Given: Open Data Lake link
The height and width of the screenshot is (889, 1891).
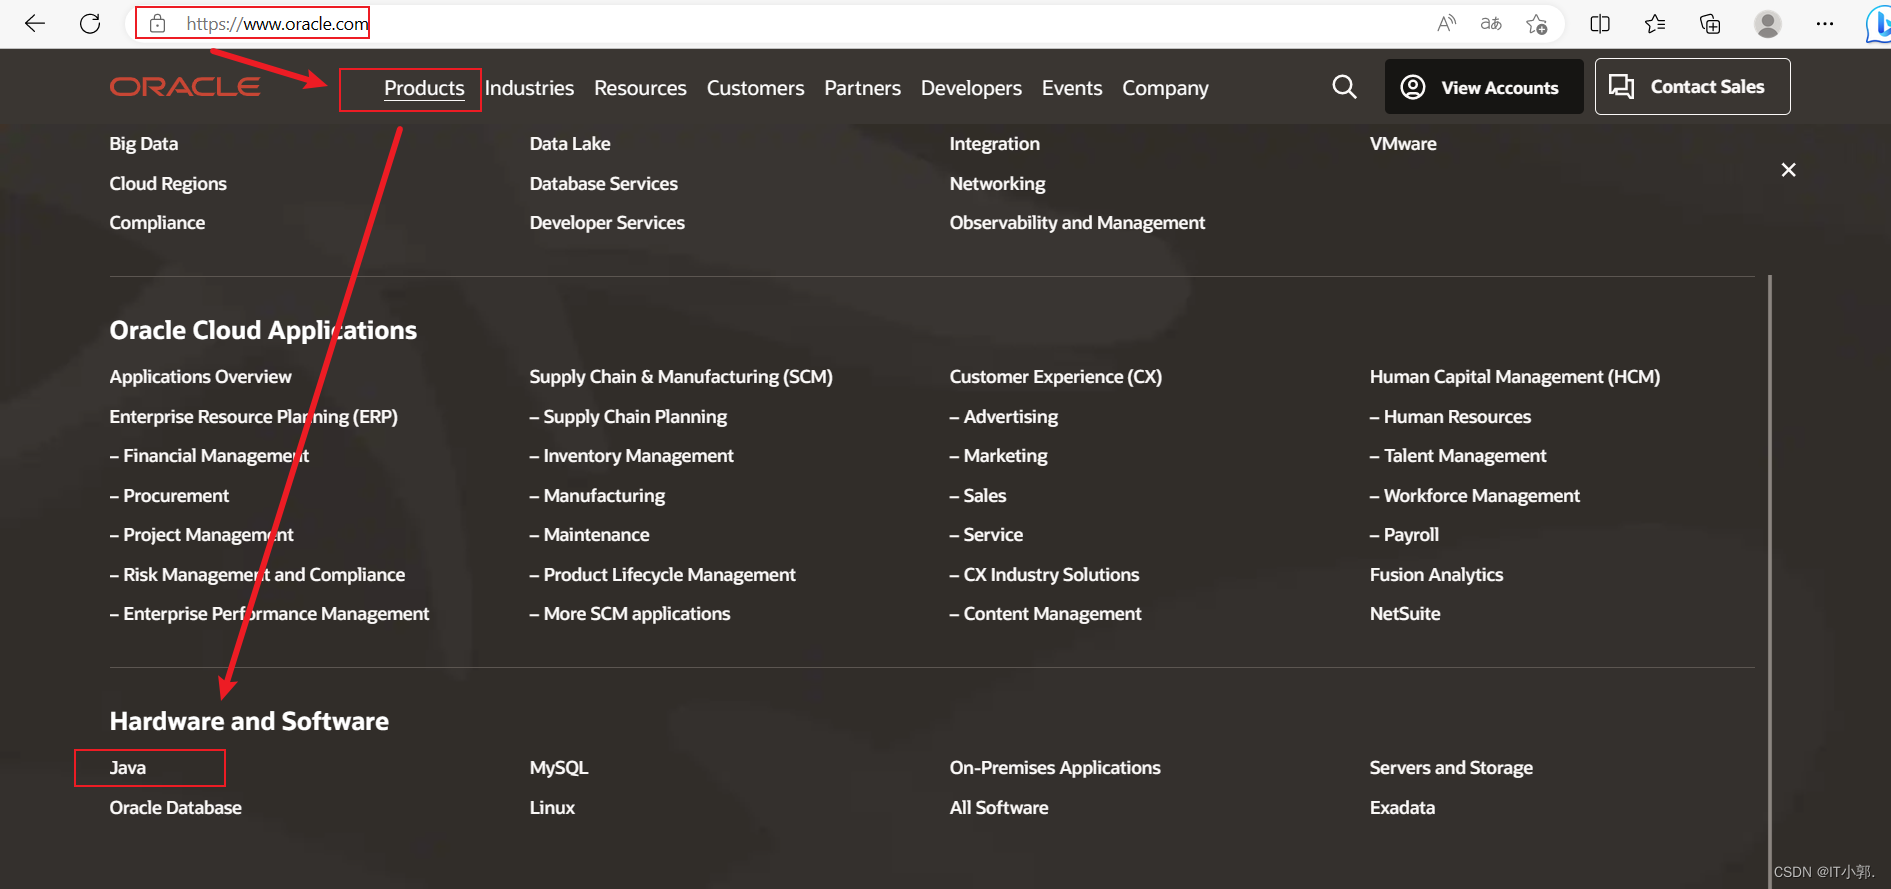Looking at the screenshot, I should tap(570, 144).
